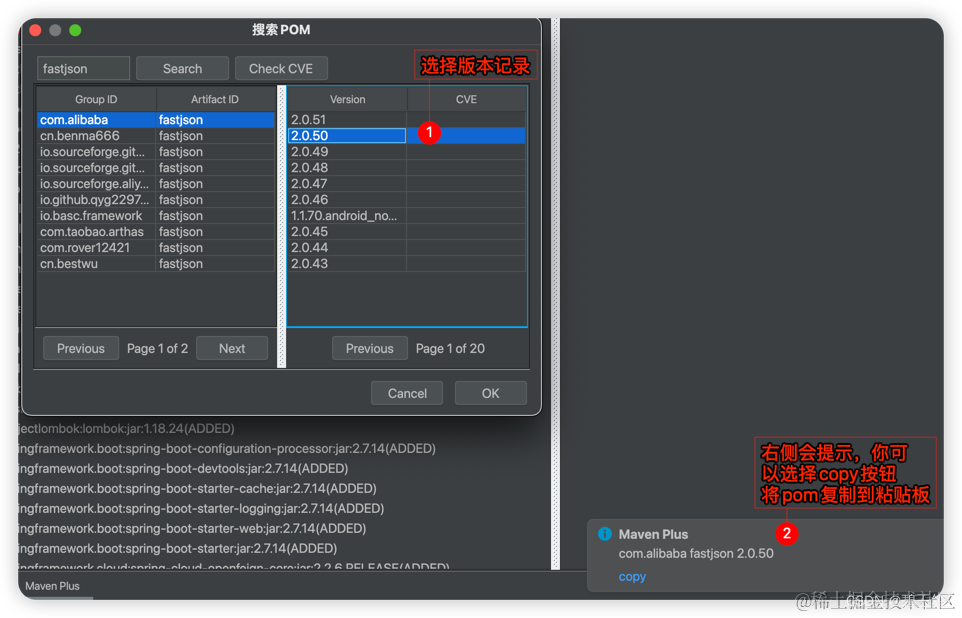Click the lombok:jar:1.18.24(ADDED) line
The image size is (962, 618).
[x=126, y=428]
